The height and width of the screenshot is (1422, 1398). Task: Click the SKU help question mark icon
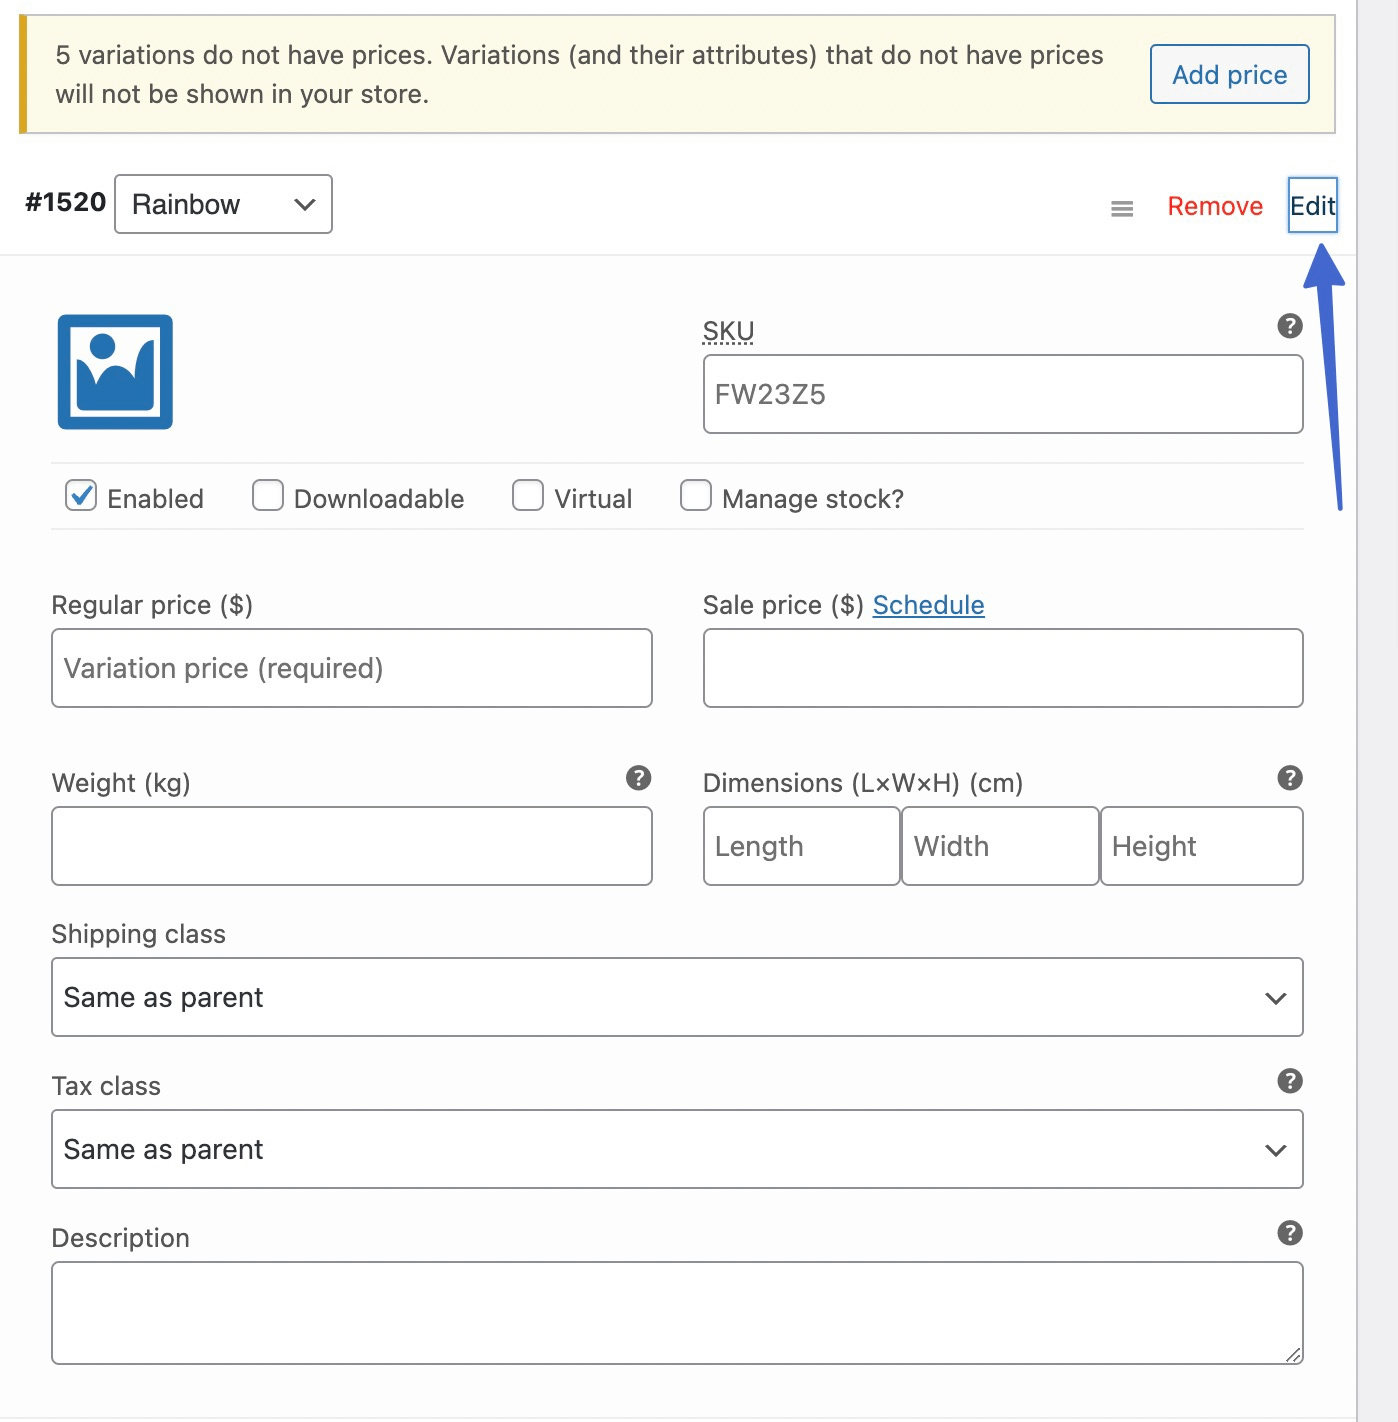tap(1289, 326)
